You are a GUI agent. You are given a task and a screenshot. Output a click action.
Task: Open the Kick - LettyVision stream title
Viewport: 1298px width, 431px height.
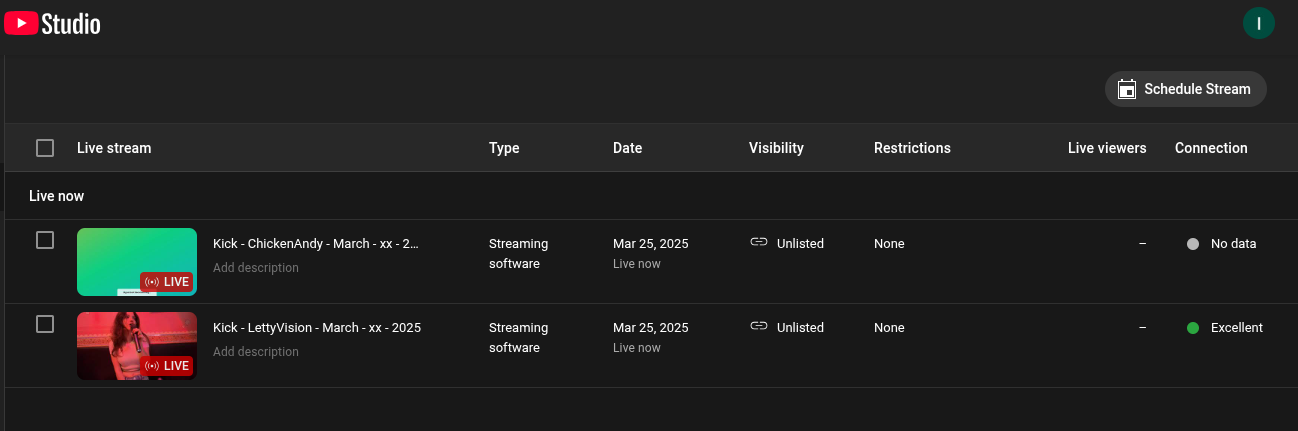pos(316,327)
